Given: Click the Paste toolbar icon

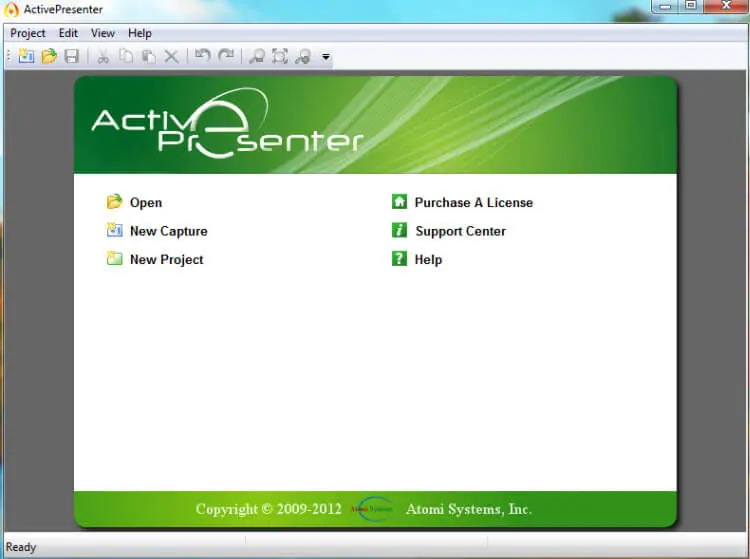Looking at the screenshot, I should (149, 56).
